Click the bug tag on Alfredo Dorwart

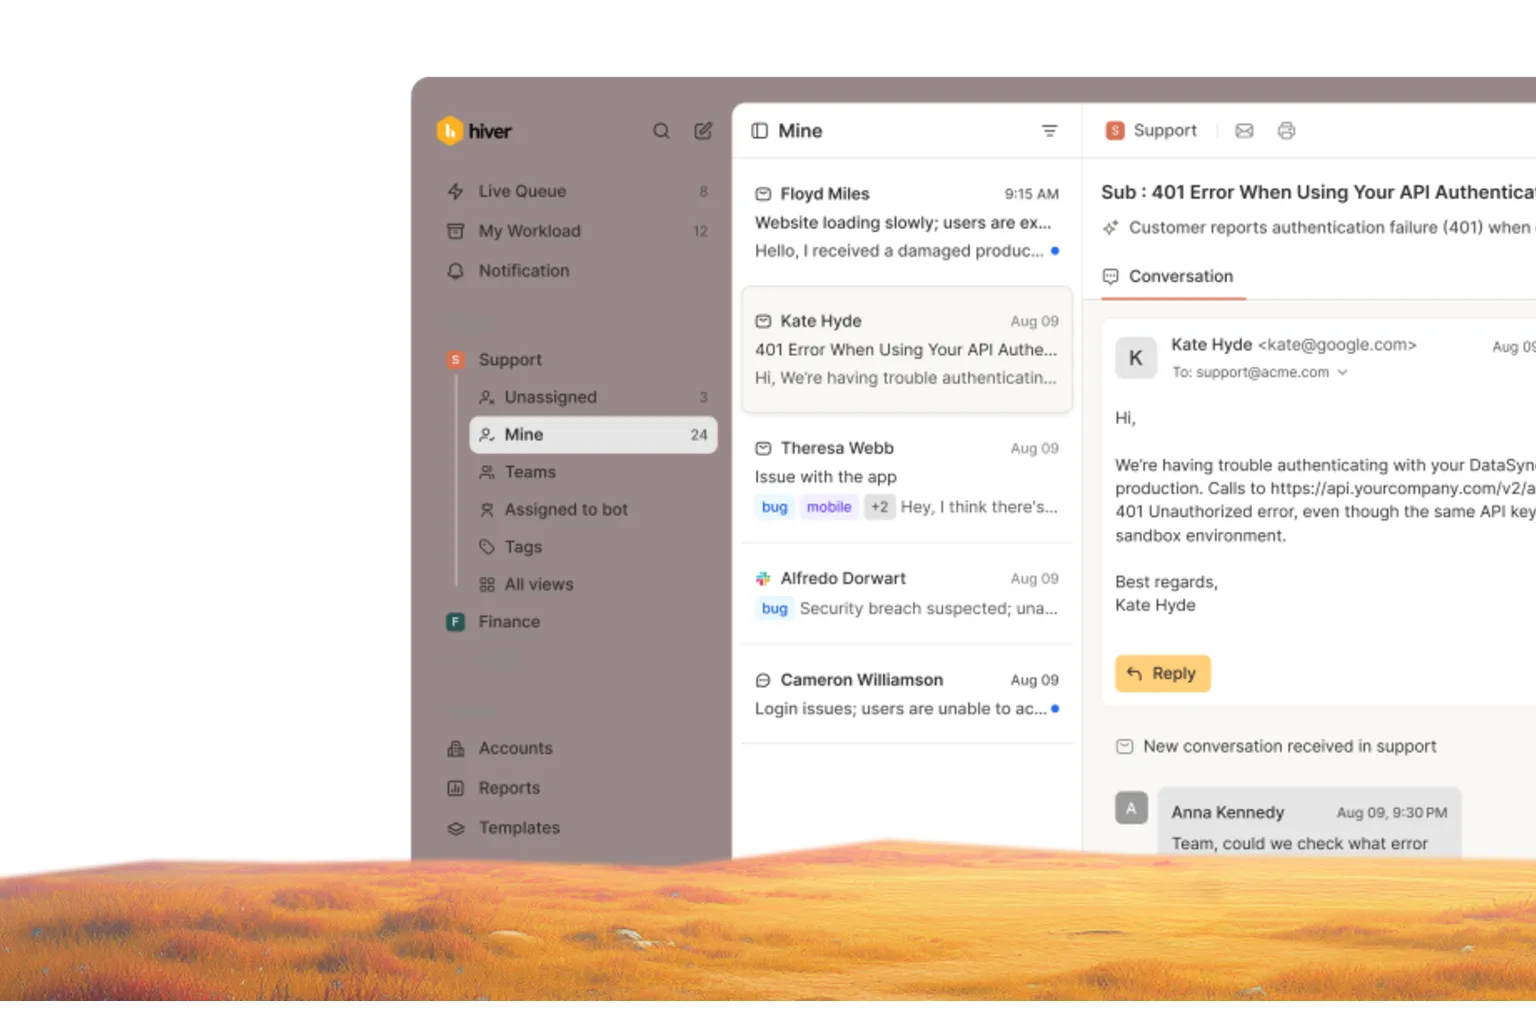pos(775,608)
